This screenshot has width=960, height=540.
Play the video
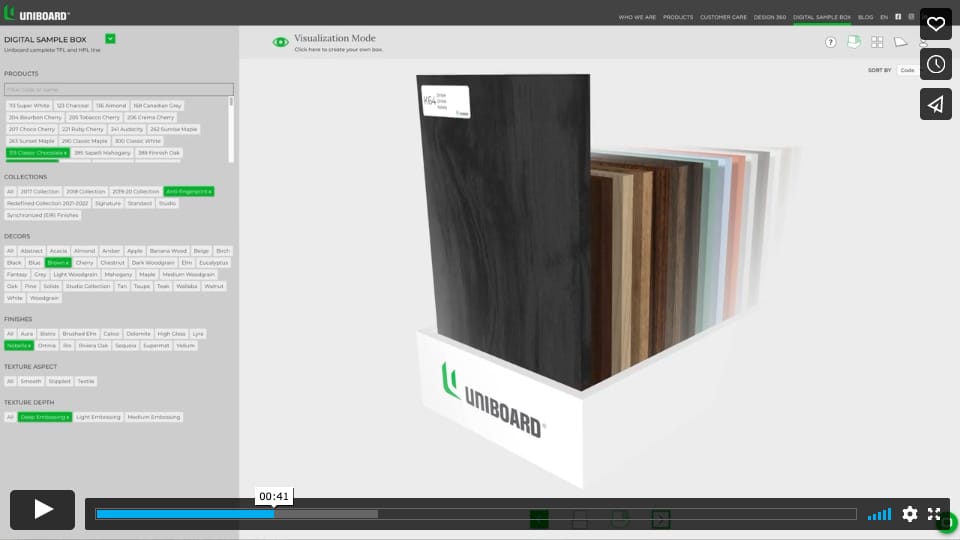pyautogui.click(x=42, y=509)
